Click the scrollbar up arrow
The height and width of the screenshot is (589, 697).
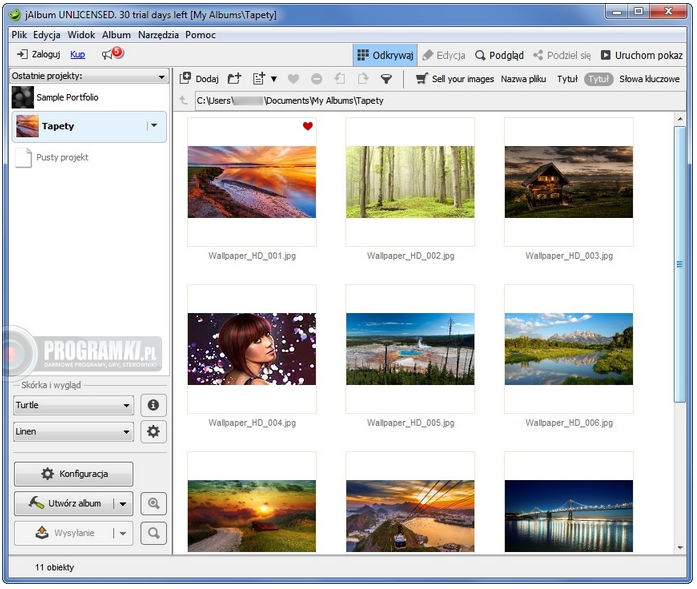click(x=680, y=119)
